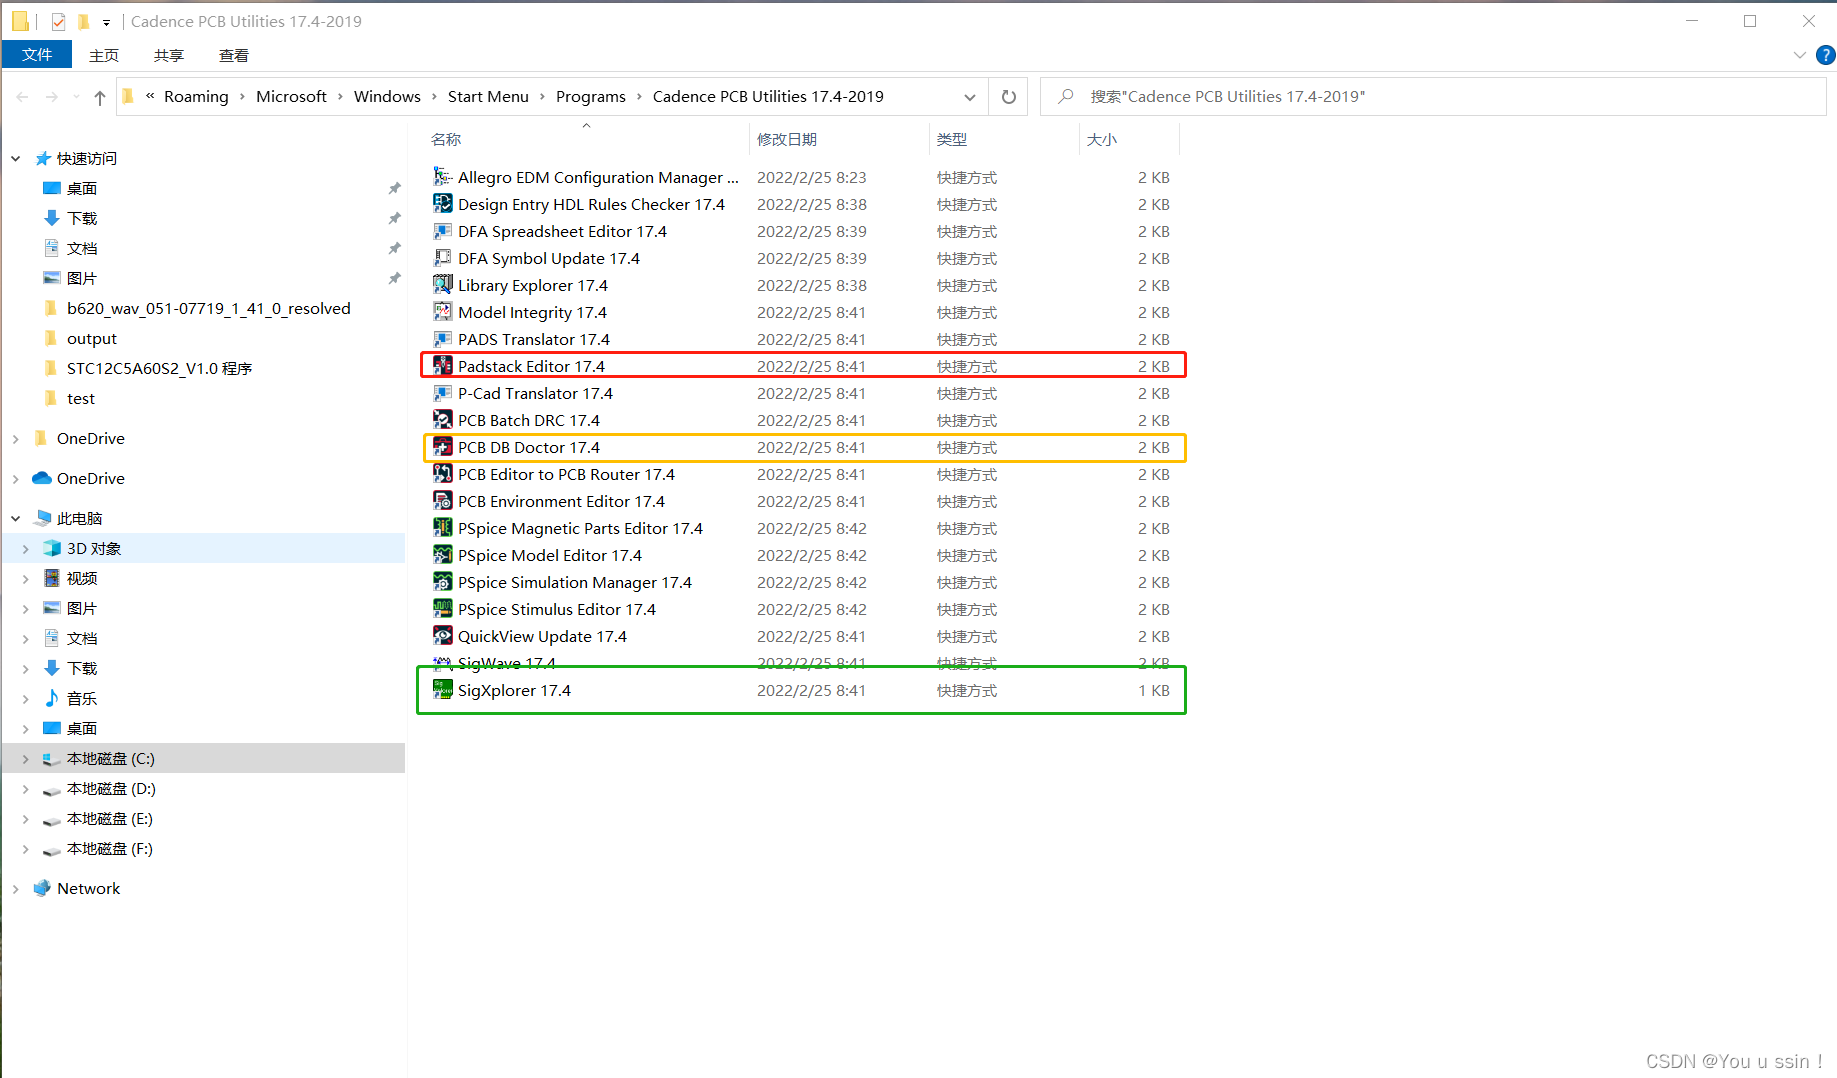This screenshot has width=1837, height=1078.
Task: Open the 文件 menu
Action: click(37, 55)
